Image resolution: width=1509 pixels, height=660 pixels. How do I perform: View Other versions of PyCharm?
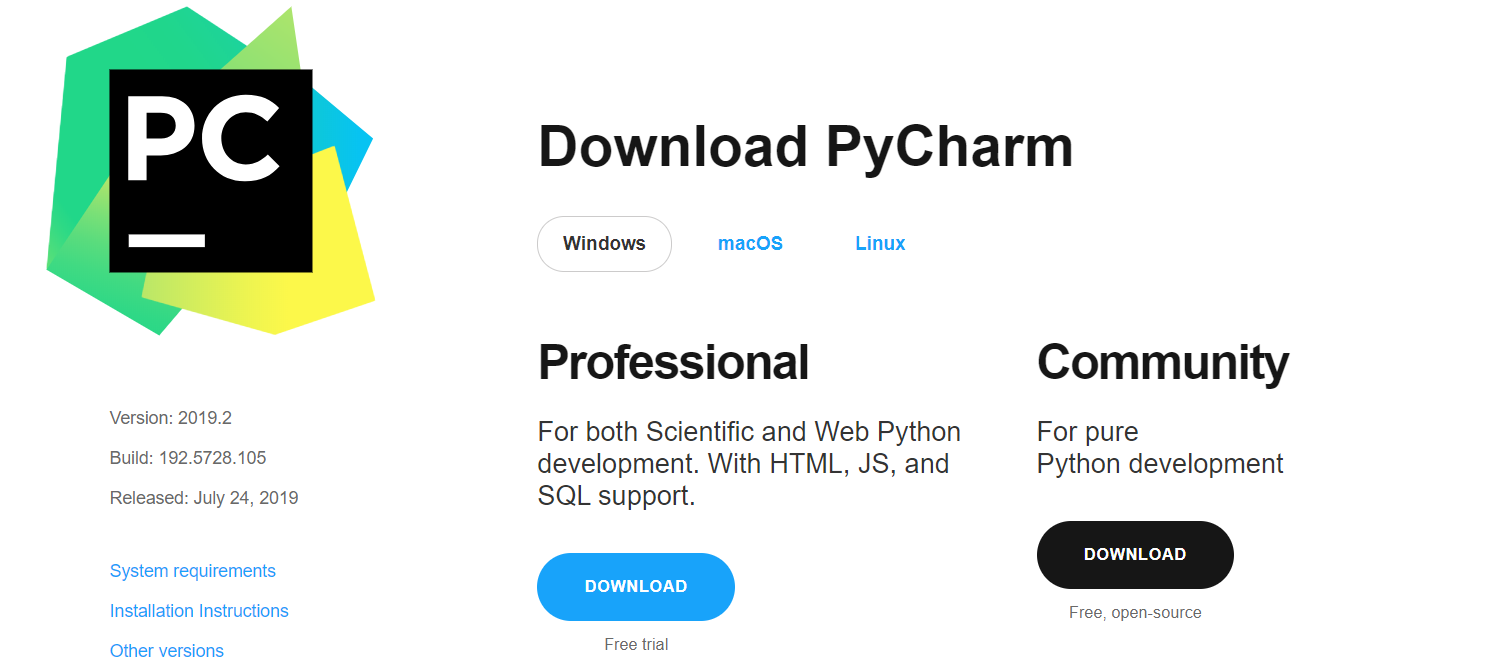[166, 650]
